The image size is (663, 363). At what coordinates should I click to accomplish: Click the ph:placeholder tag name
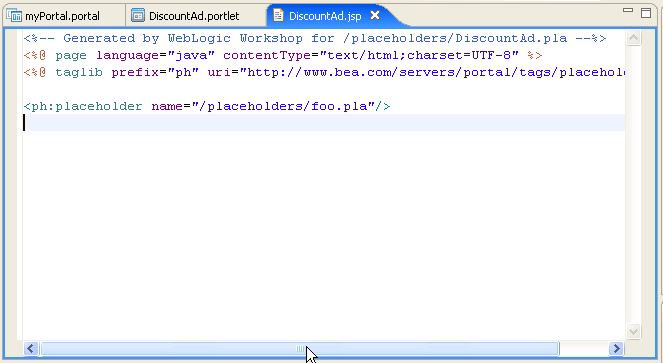click(x=87, y=106)
